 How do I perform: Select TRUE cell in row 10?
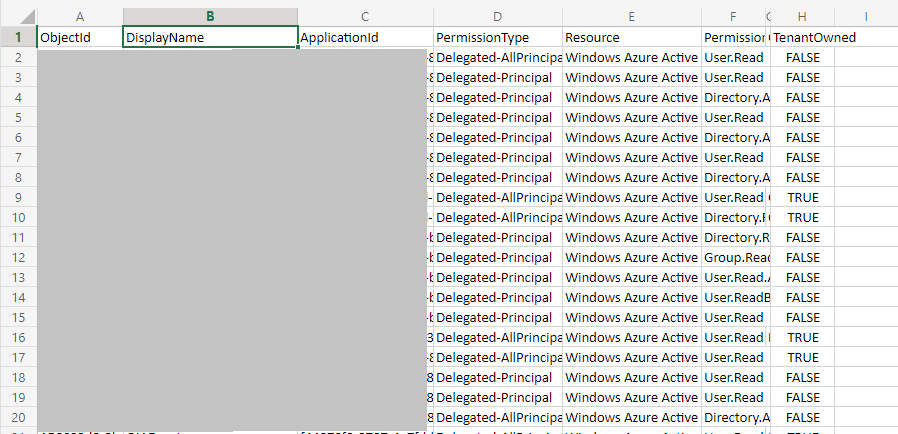(x=802, y=218)
